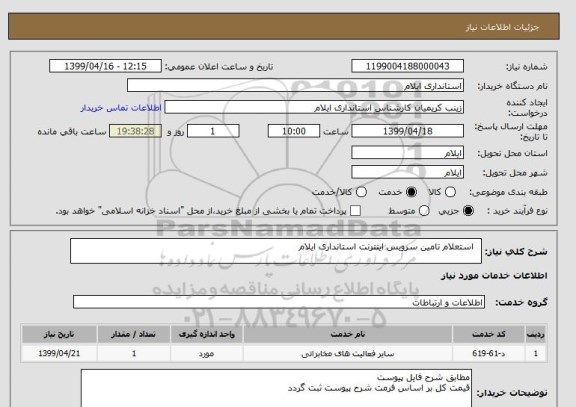
Task: Click the ساعت باقی مانده label
Action: [72, 132]
